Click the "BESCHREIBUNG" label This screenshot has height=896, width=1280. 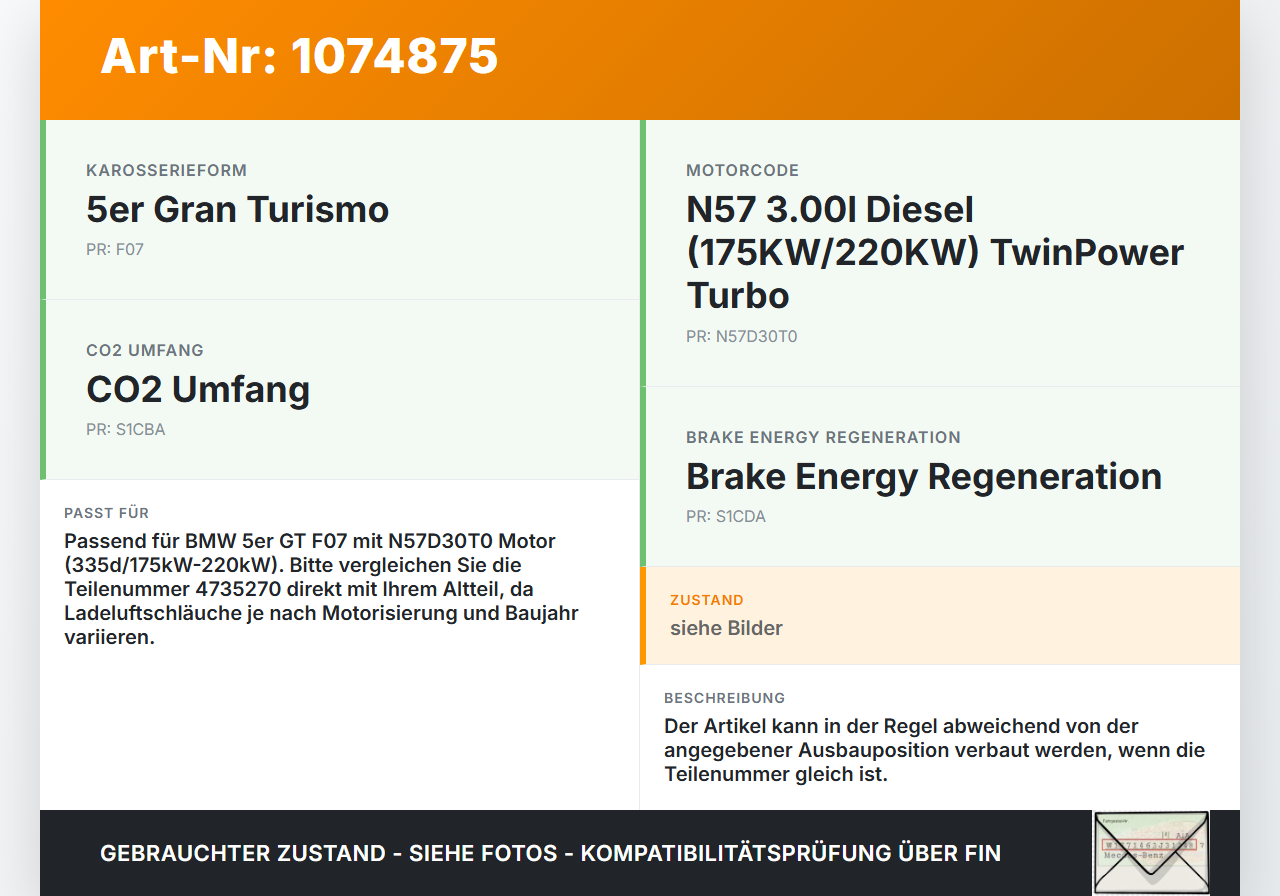coord(725,698)
